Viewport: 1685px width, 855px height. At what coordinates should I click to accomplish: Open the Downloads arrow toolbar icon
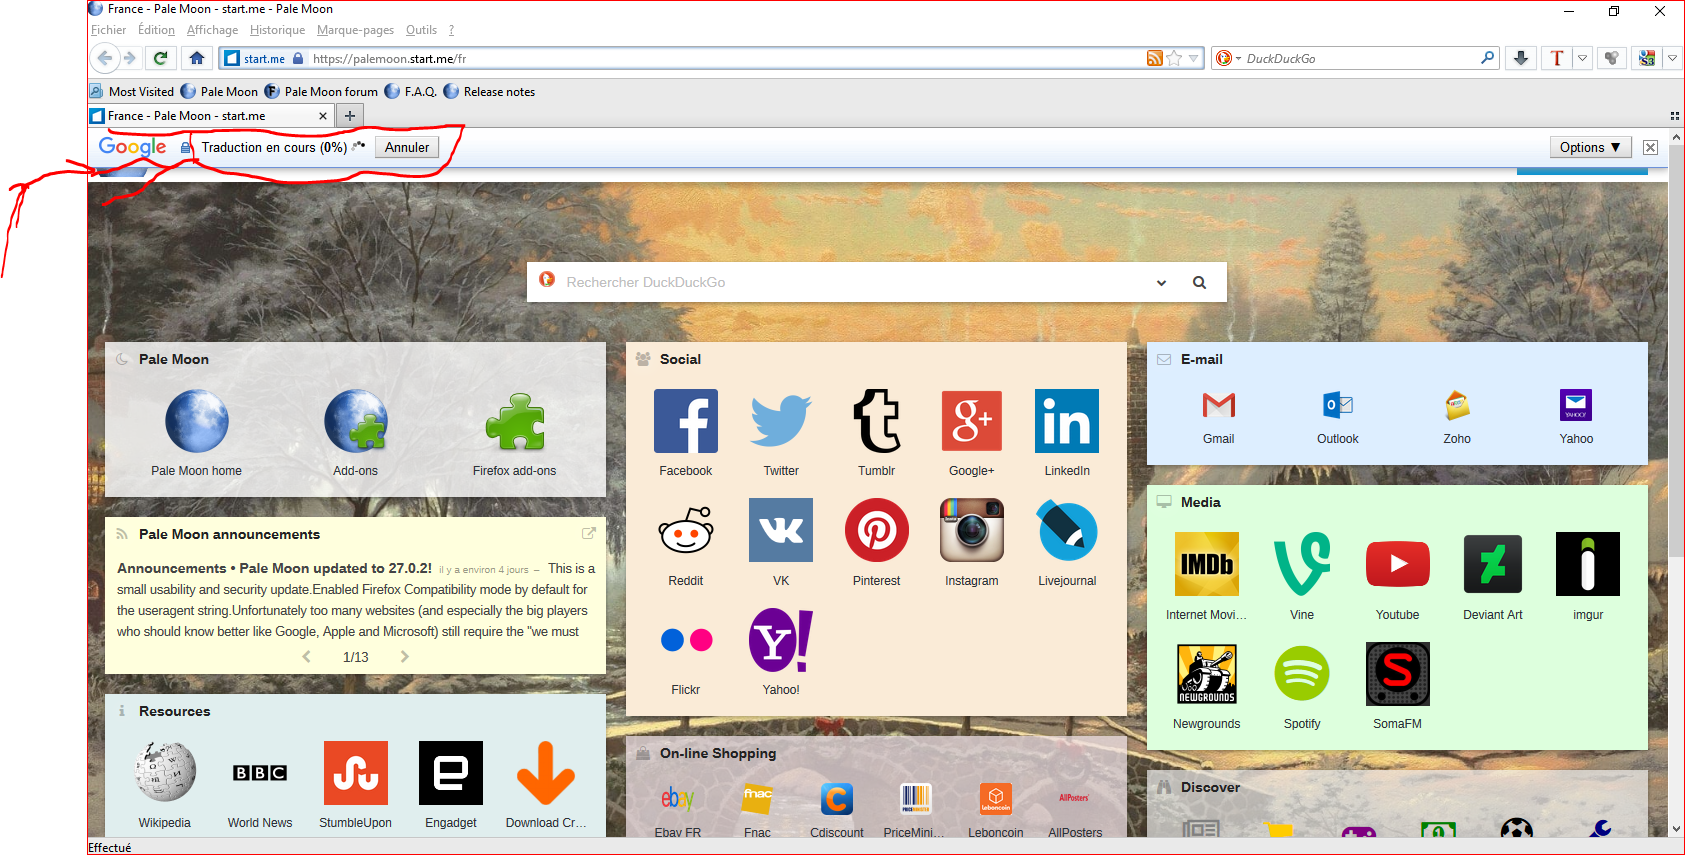tap(1520, 58)
